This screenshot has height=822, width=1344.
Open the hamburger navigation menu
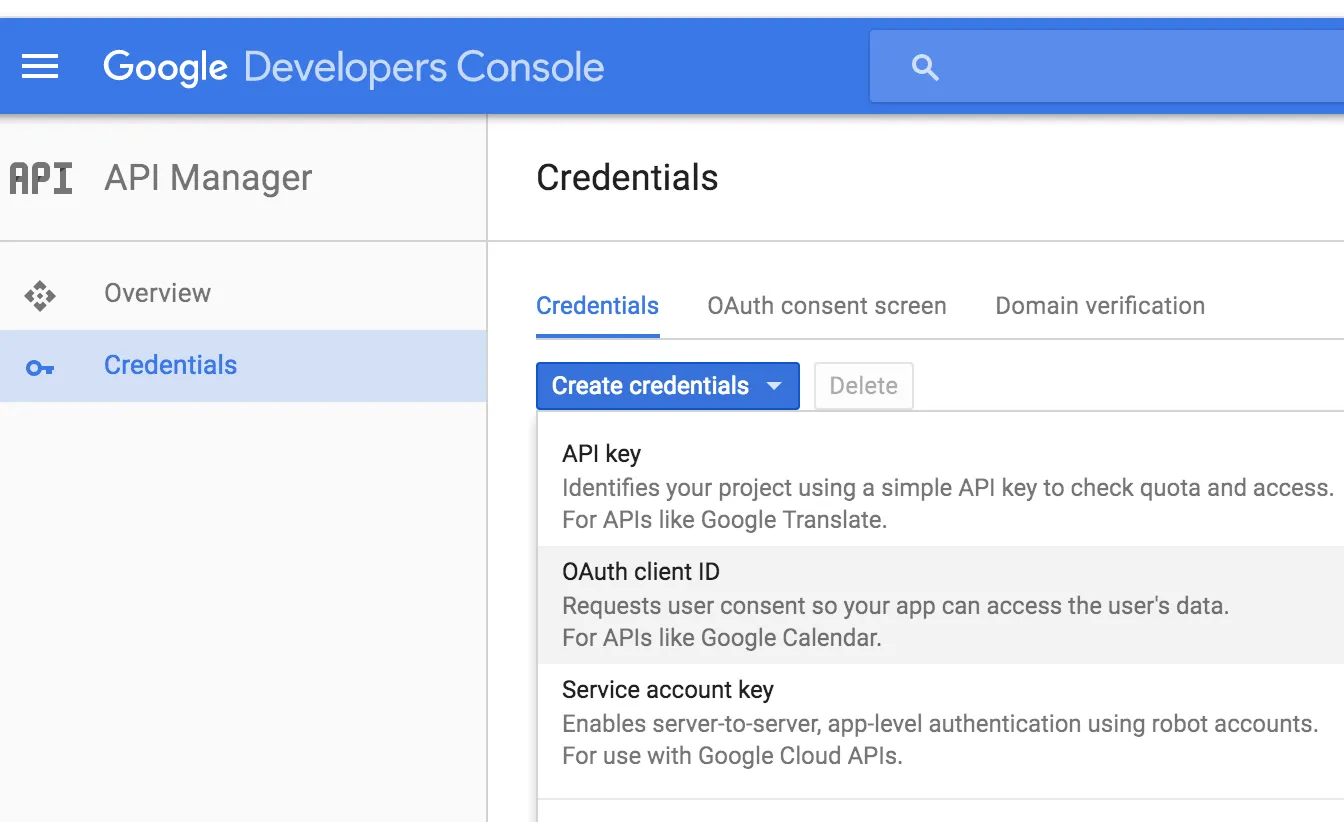coord(40,67)
